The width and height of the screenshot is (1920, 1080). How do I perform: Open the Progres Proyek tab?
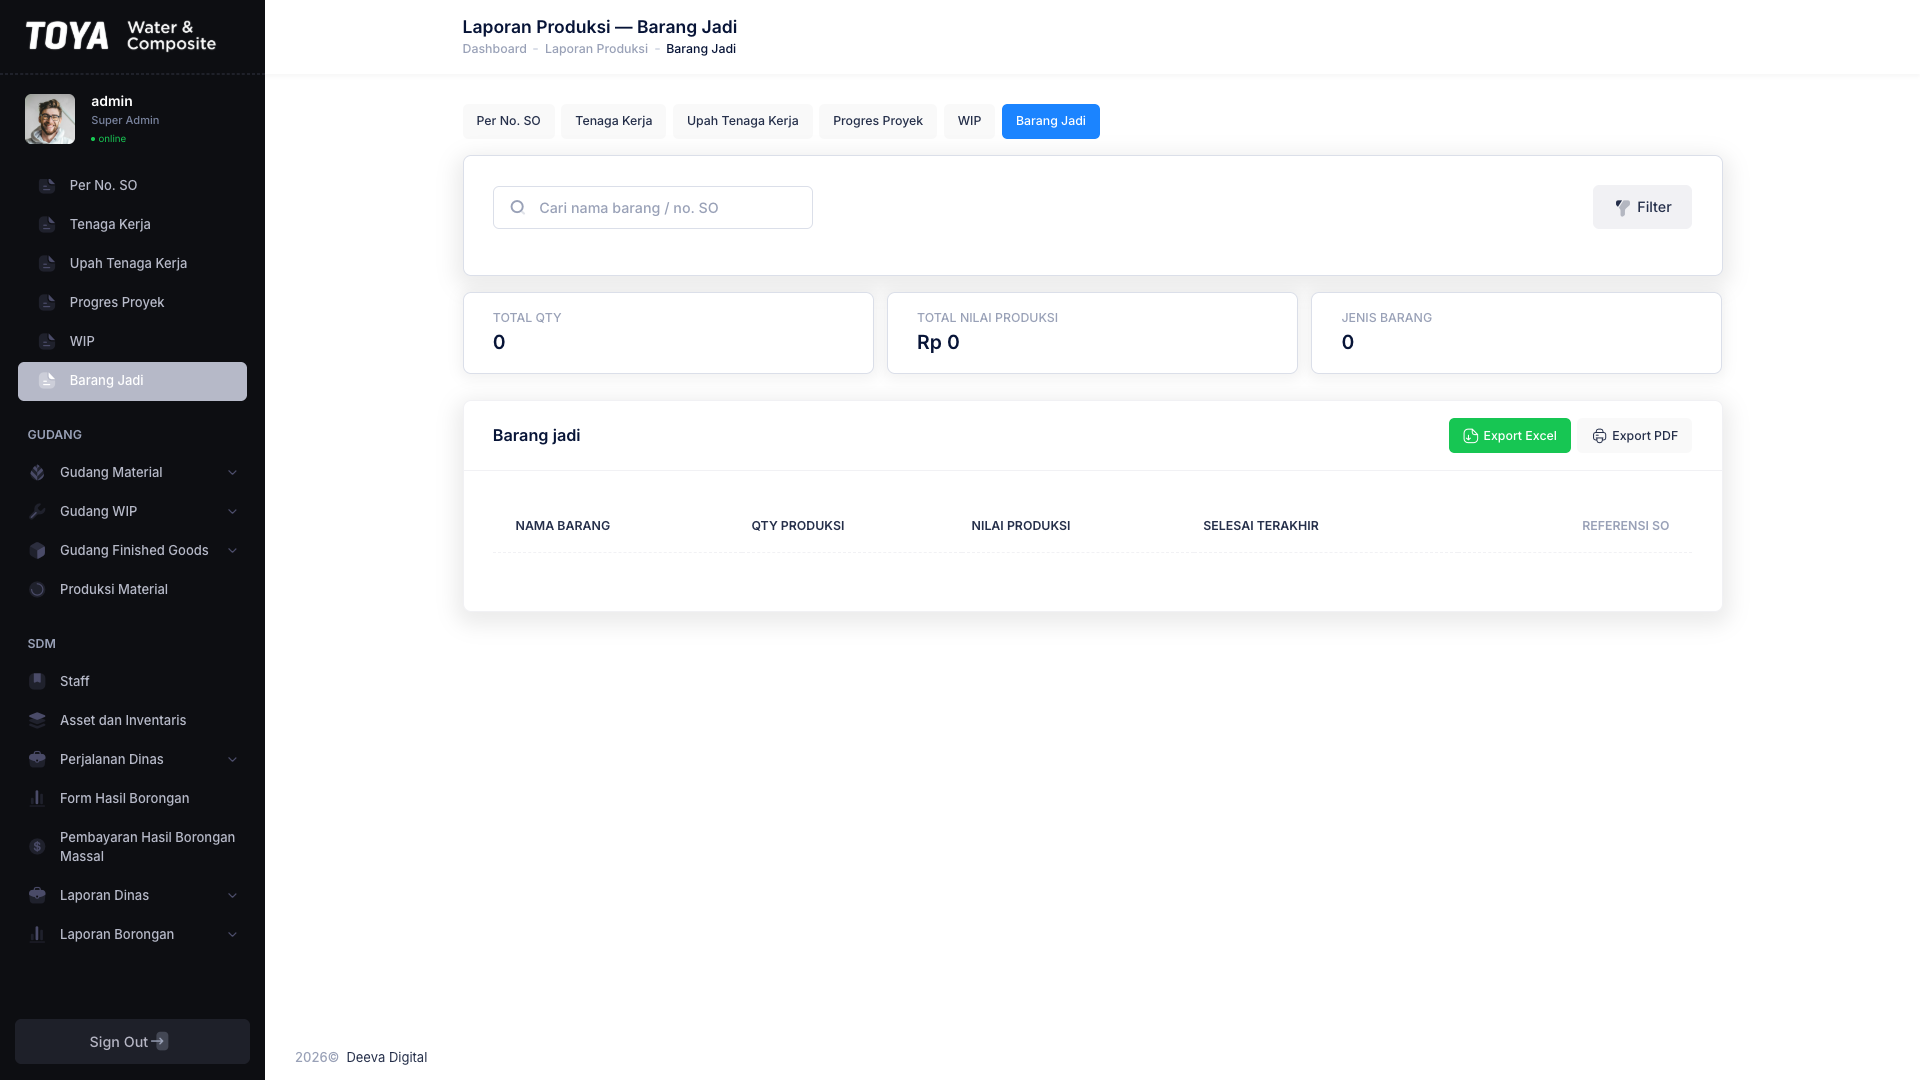[877, 121]
